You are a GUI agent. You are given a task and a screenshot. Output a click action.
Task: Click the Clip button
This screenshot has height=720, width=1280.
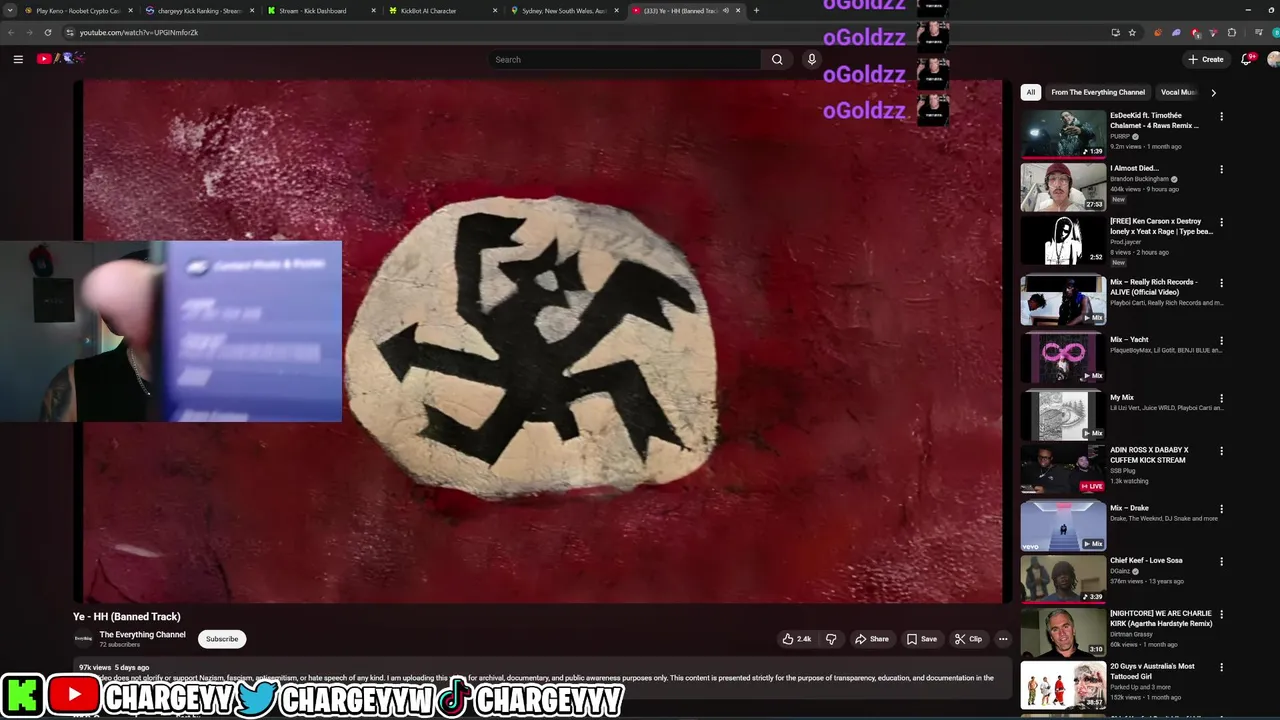968,639
